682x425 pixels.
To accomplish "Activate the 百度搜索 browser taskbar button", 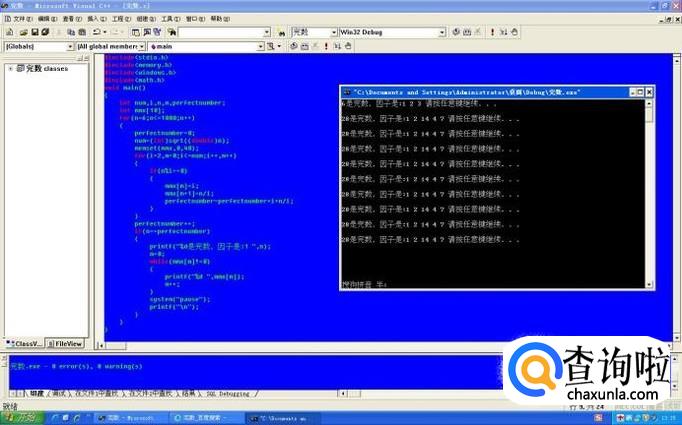I will click(x=205, y=418).
